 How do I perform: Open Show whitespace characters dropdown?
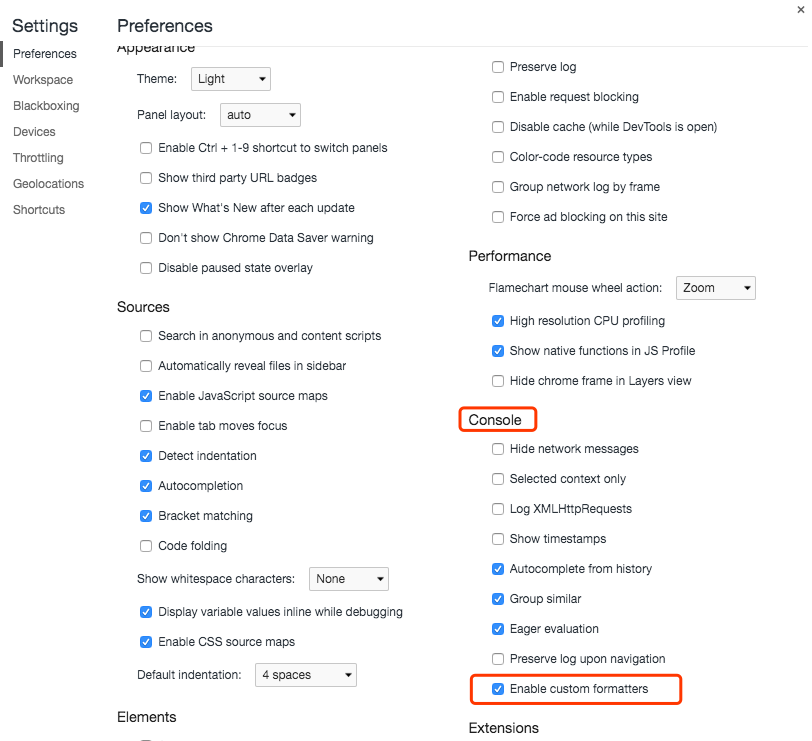click(349, 579)
